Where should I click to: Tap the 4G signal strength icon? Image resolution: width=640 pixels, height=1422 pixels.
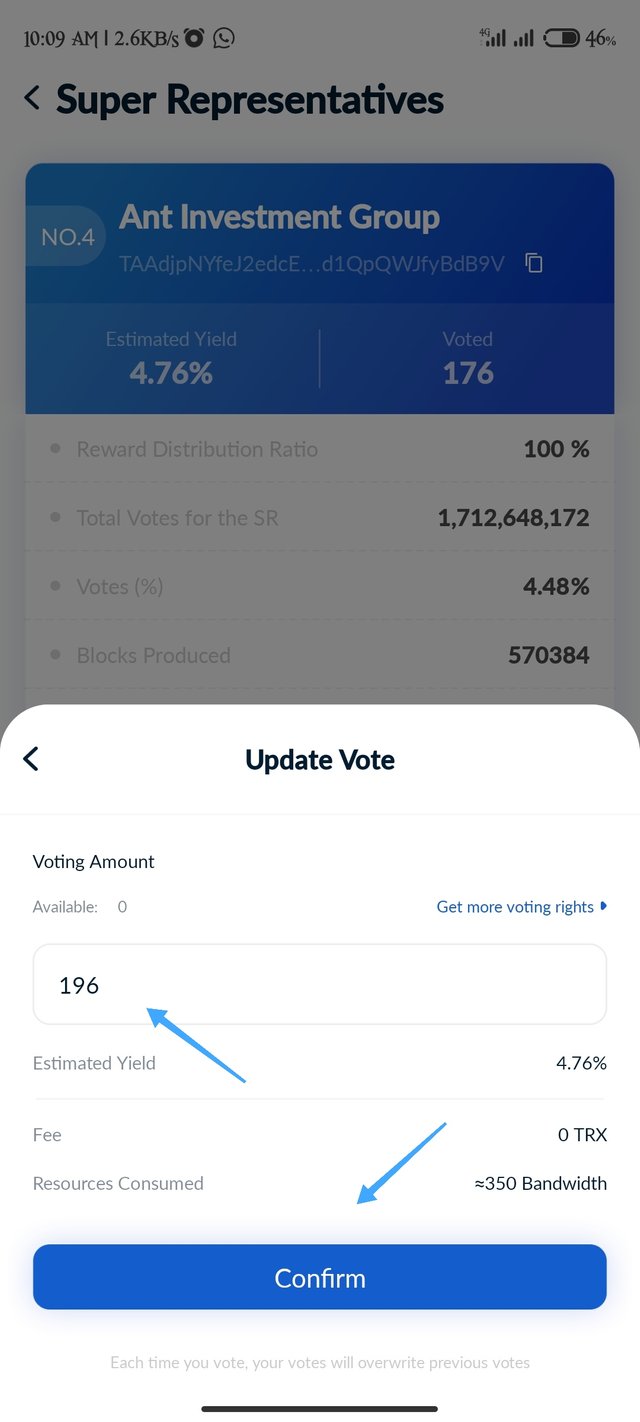pyautogui.click(x=492, y=38)
